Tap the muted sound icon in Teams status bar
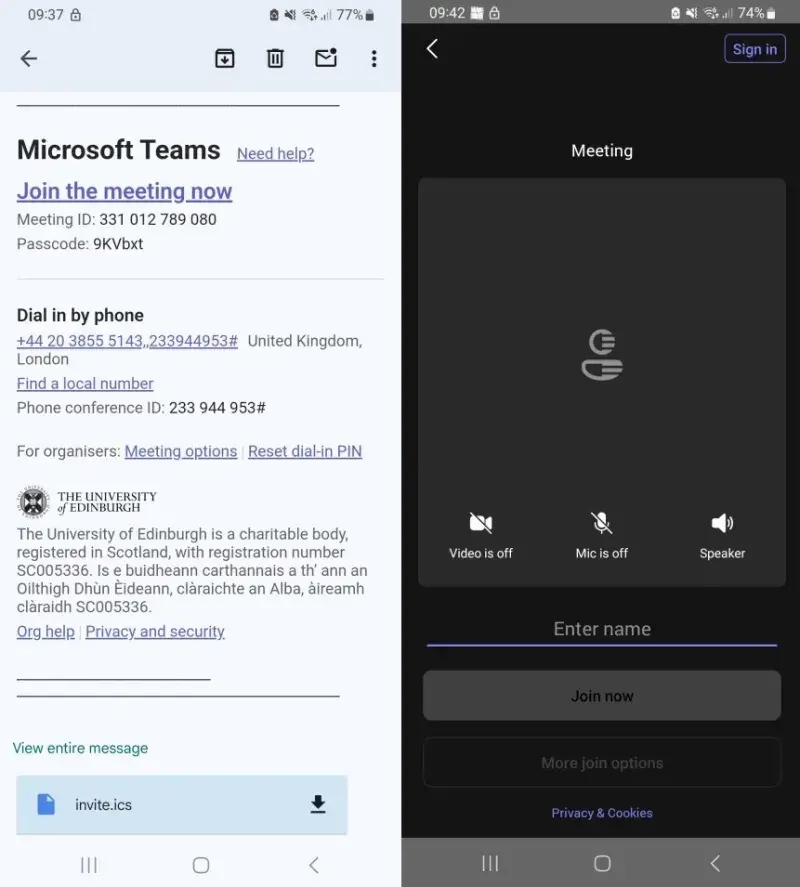Screen dimensions: 800x887 coord(692,13)
